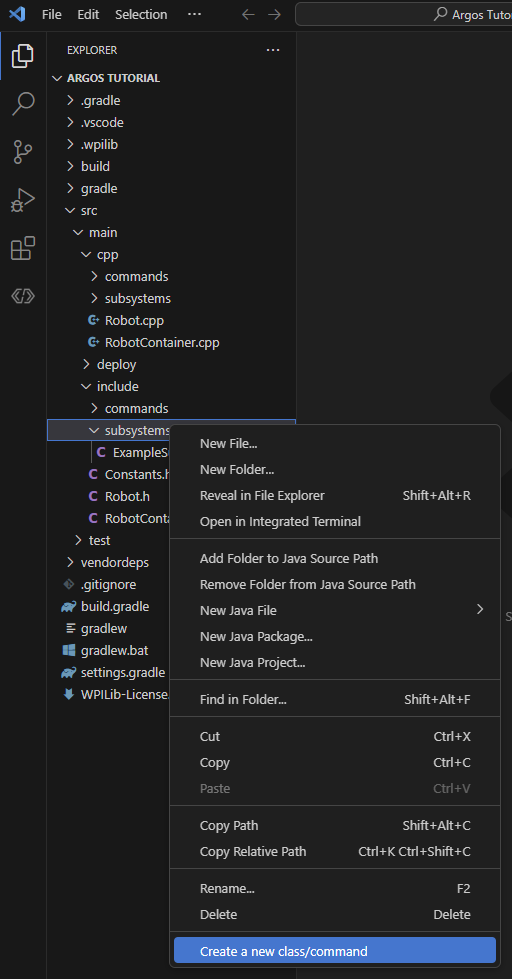
Task: Open the Search view icon
Action: (23, 104)
